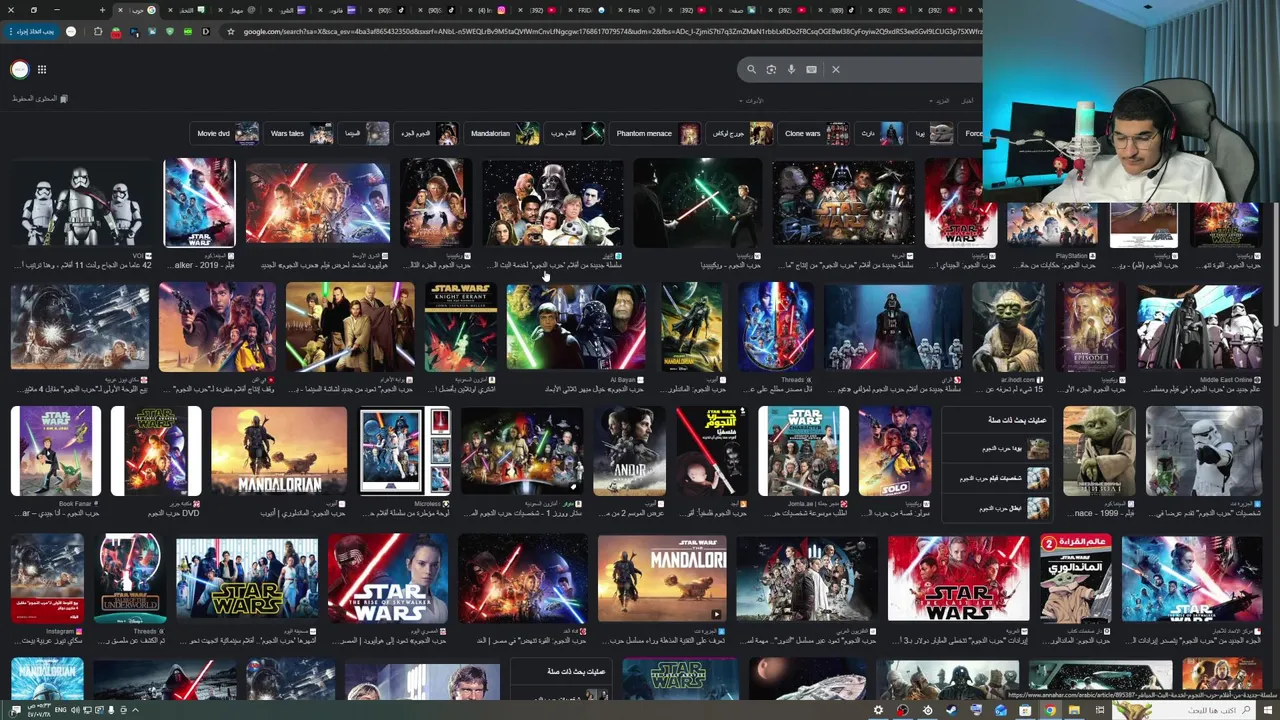The image size is (1280, 720).
Task: Open File Explorer from the taskbar
Action: [1074, 710]
